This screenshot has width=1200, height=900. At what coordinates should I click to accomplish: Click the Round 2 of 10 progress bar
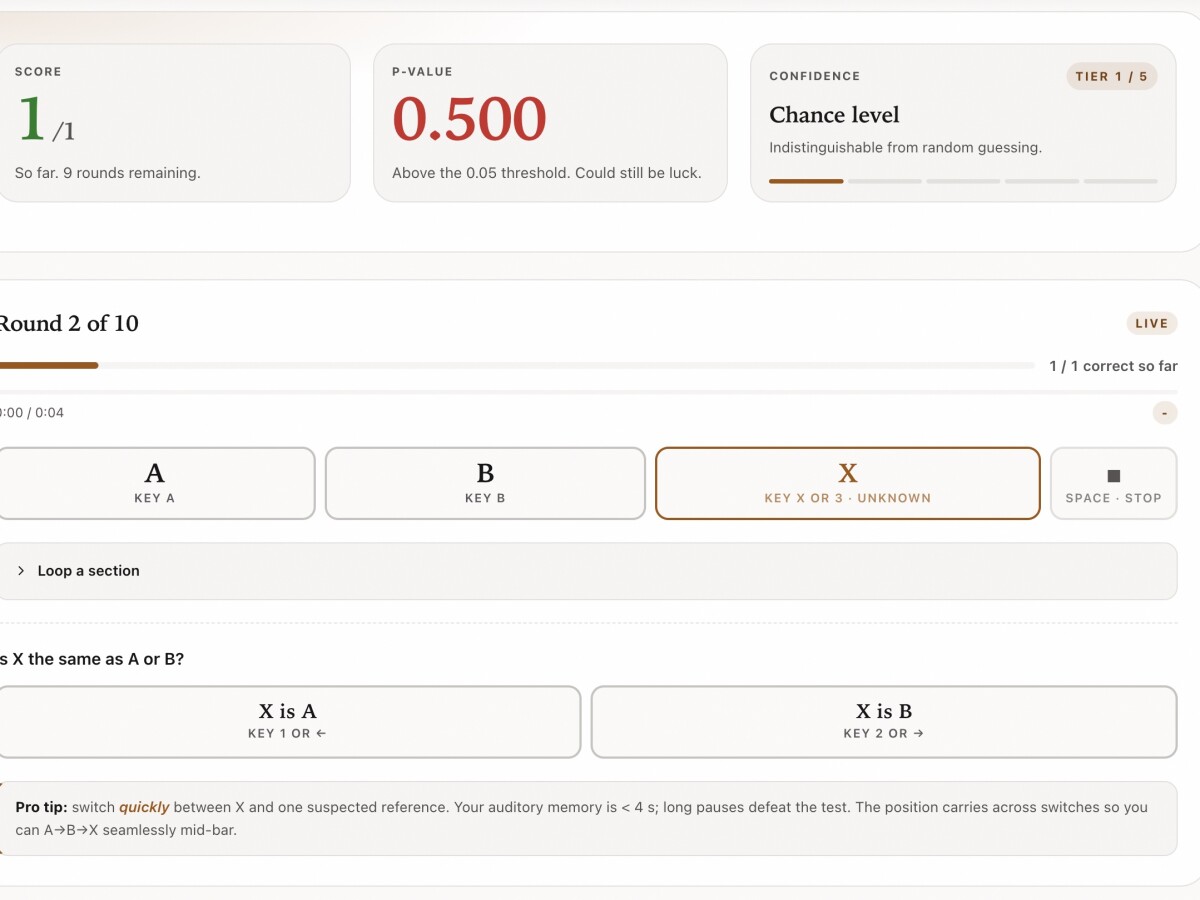pos(517,366)
